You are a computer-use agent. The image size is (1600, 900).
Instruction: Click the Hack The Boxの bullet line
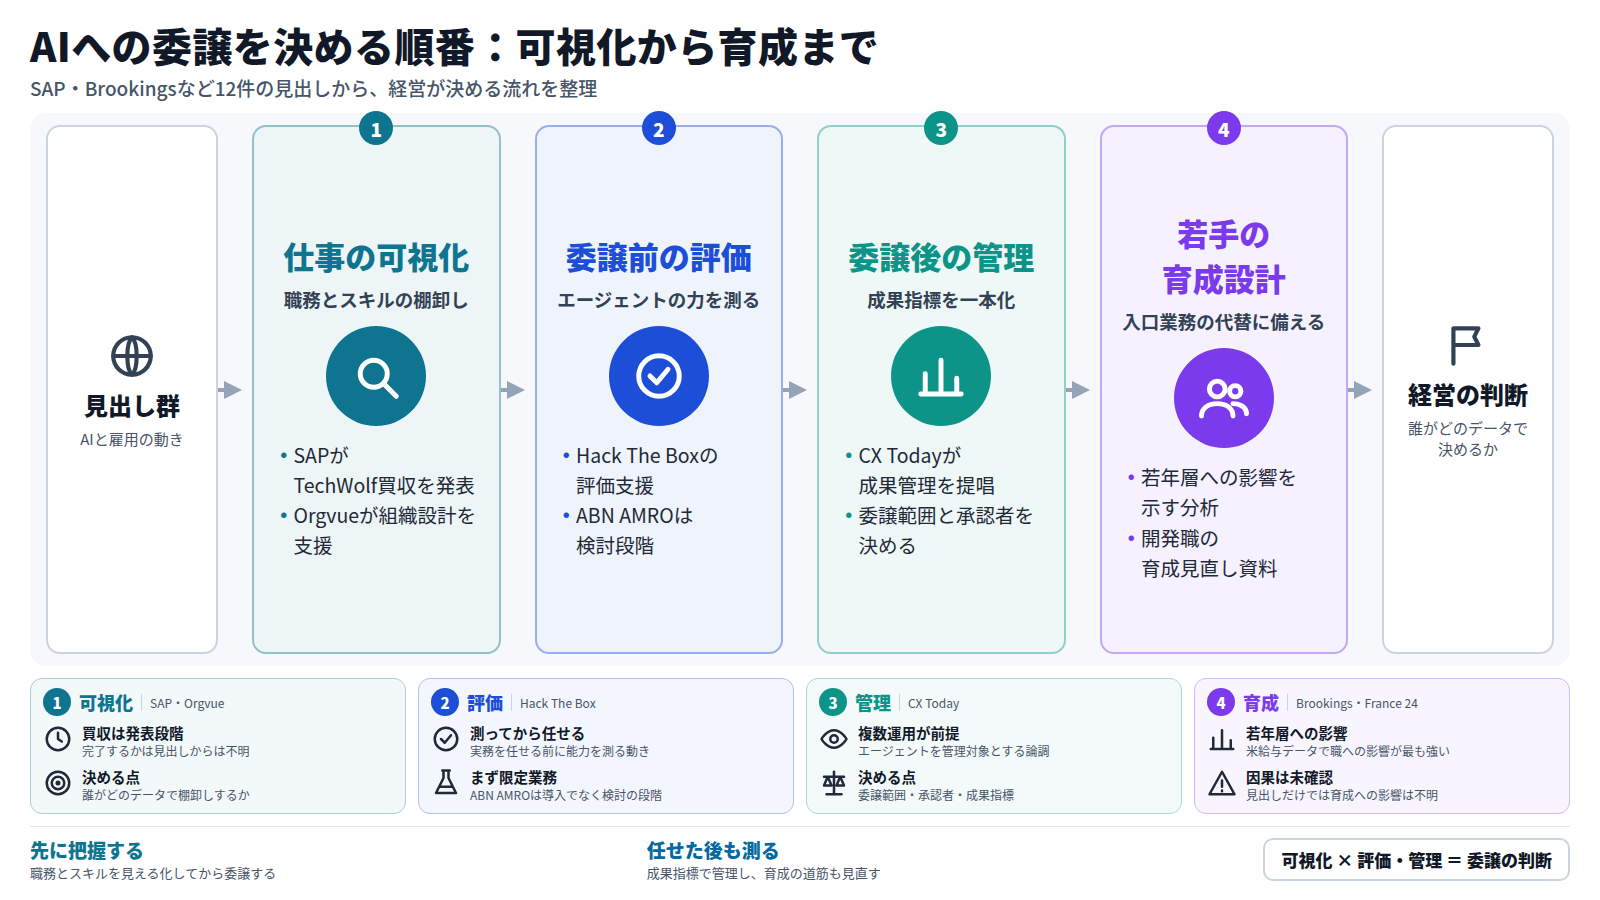(647, 456)
